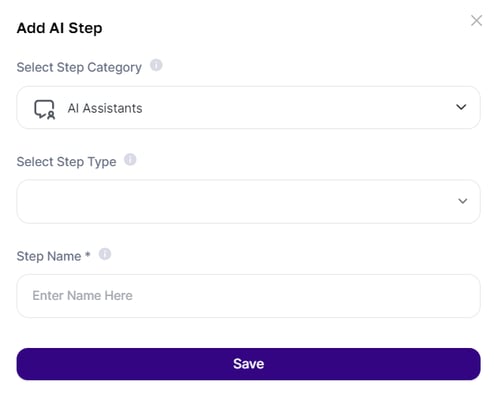Click the Step Name label text
Image resolution: width=494 pixels, height=396 pixels.
(x=49, y=256)
